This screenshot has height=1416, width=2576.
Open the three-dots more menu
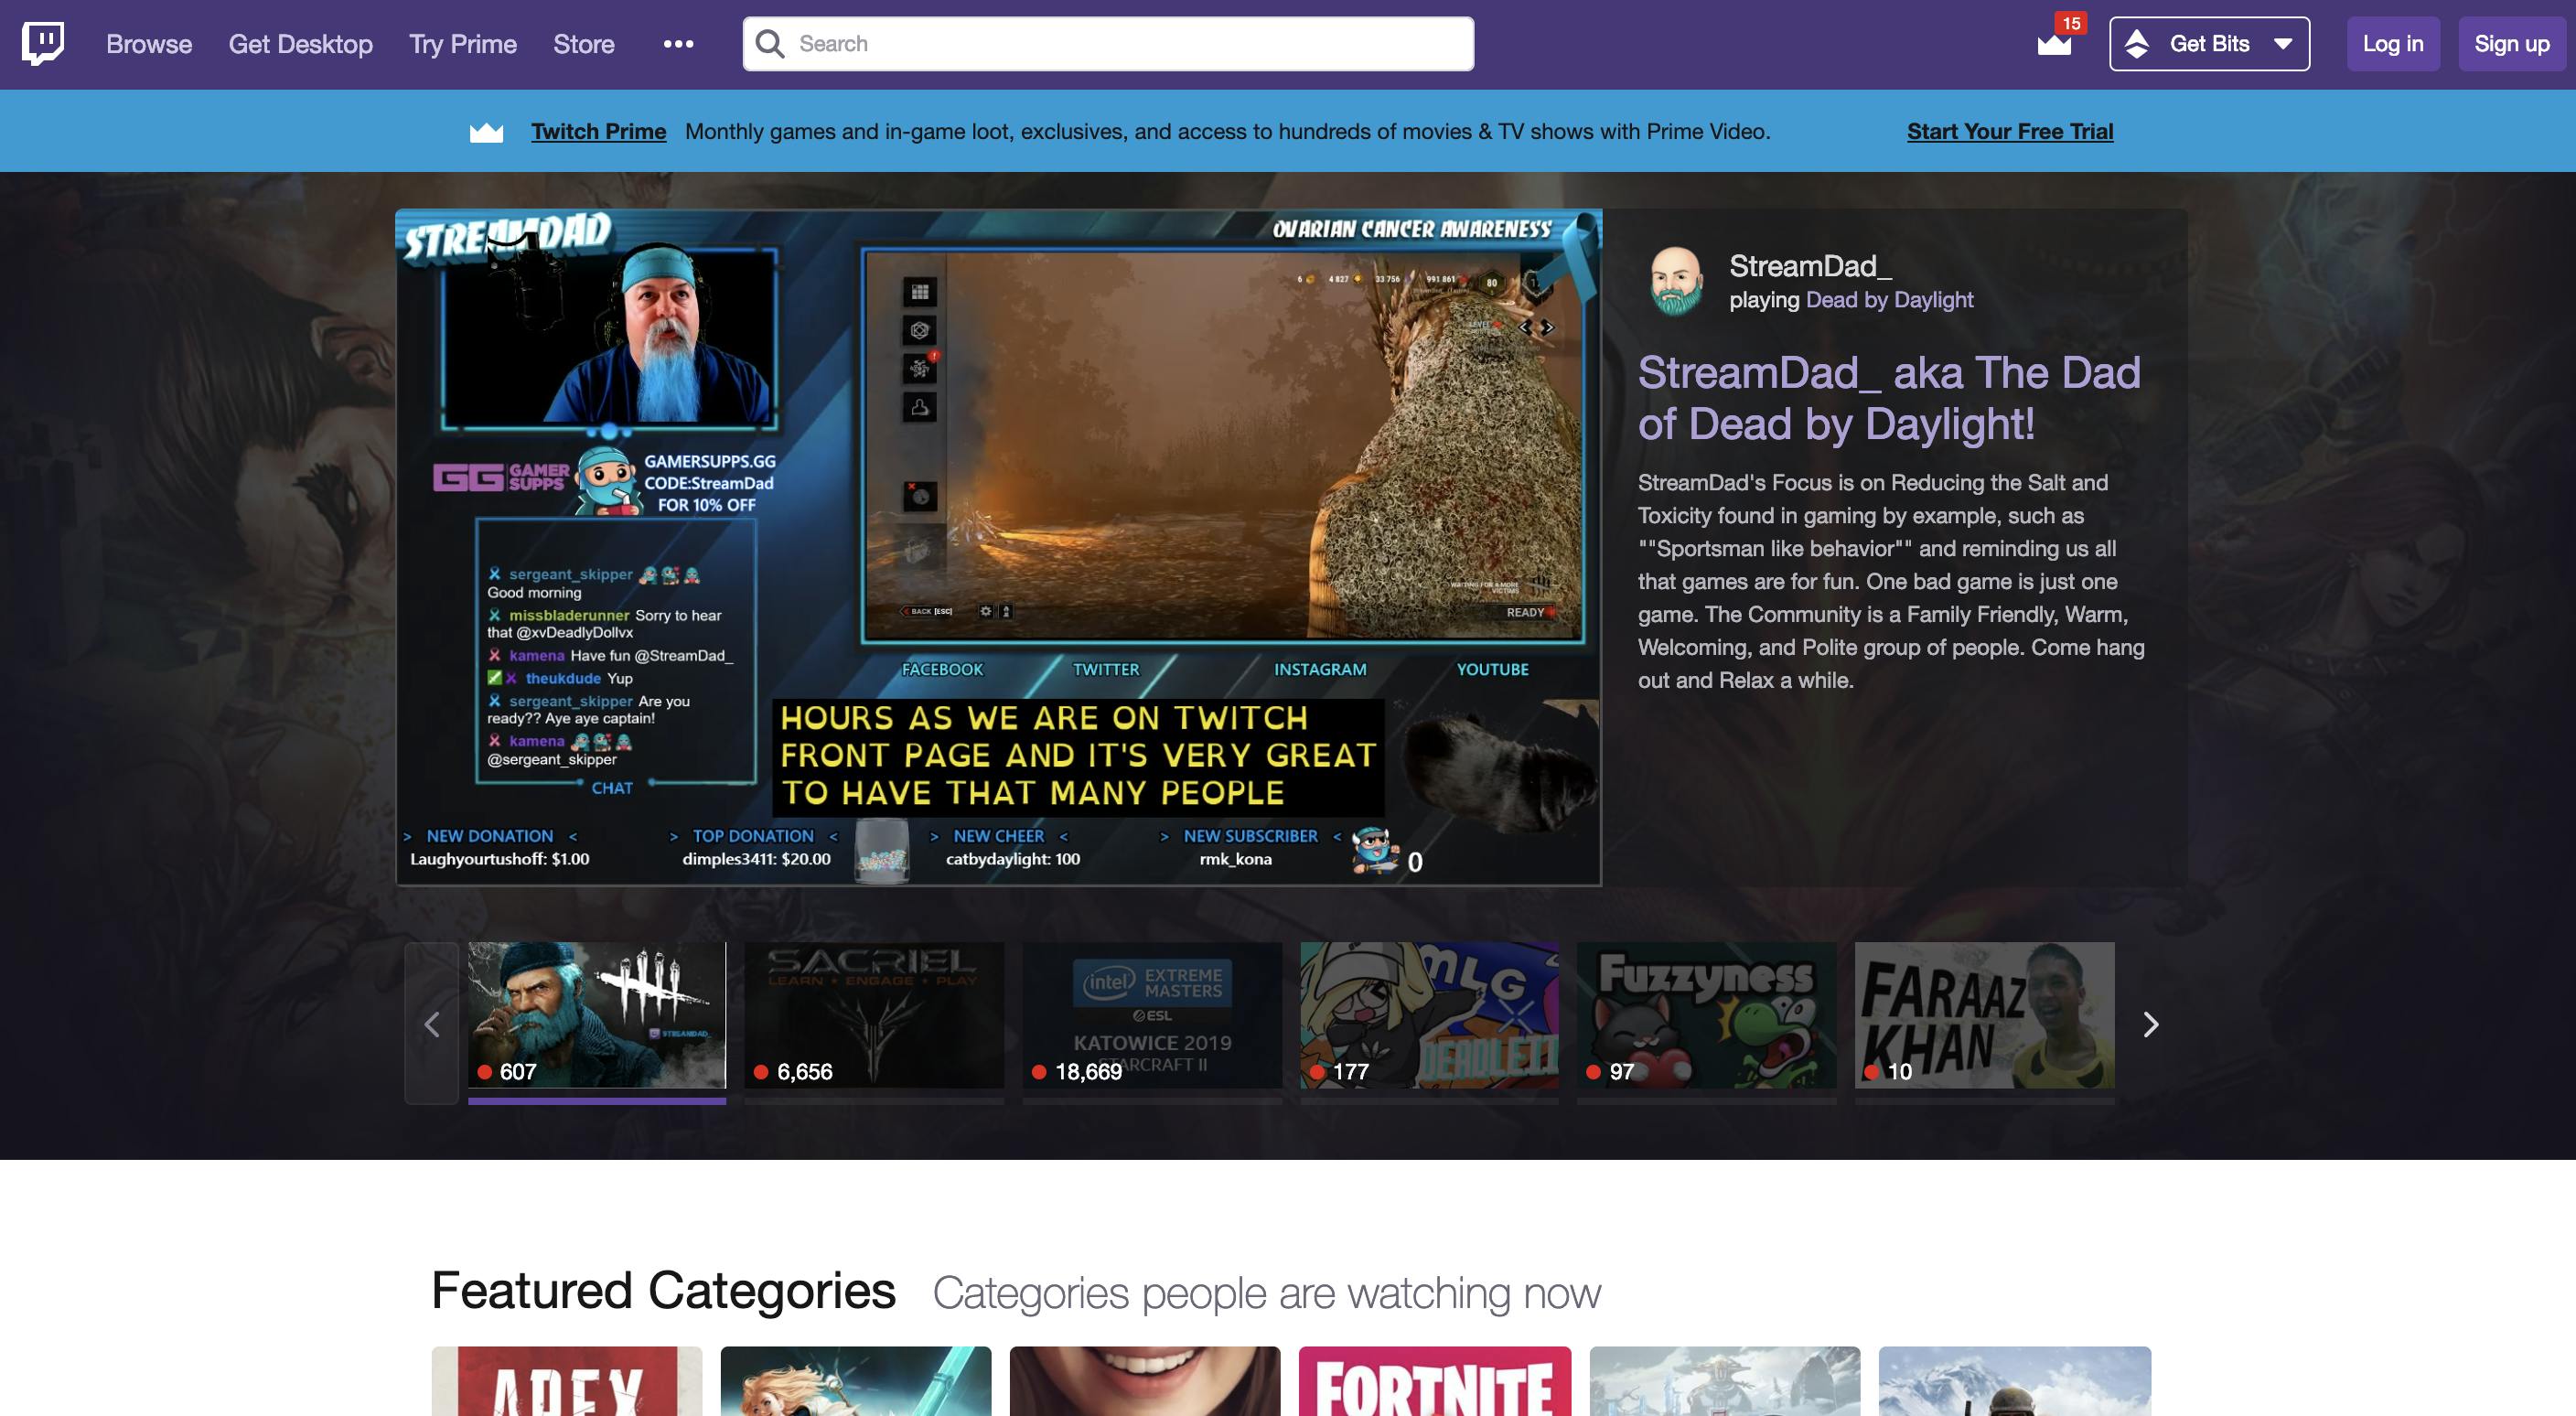[678, 44]
